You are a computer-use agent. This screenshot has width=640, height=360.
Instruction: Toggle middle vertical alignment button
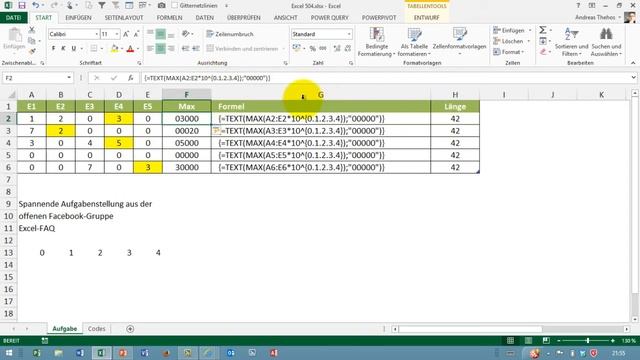(x=161, y=34)
